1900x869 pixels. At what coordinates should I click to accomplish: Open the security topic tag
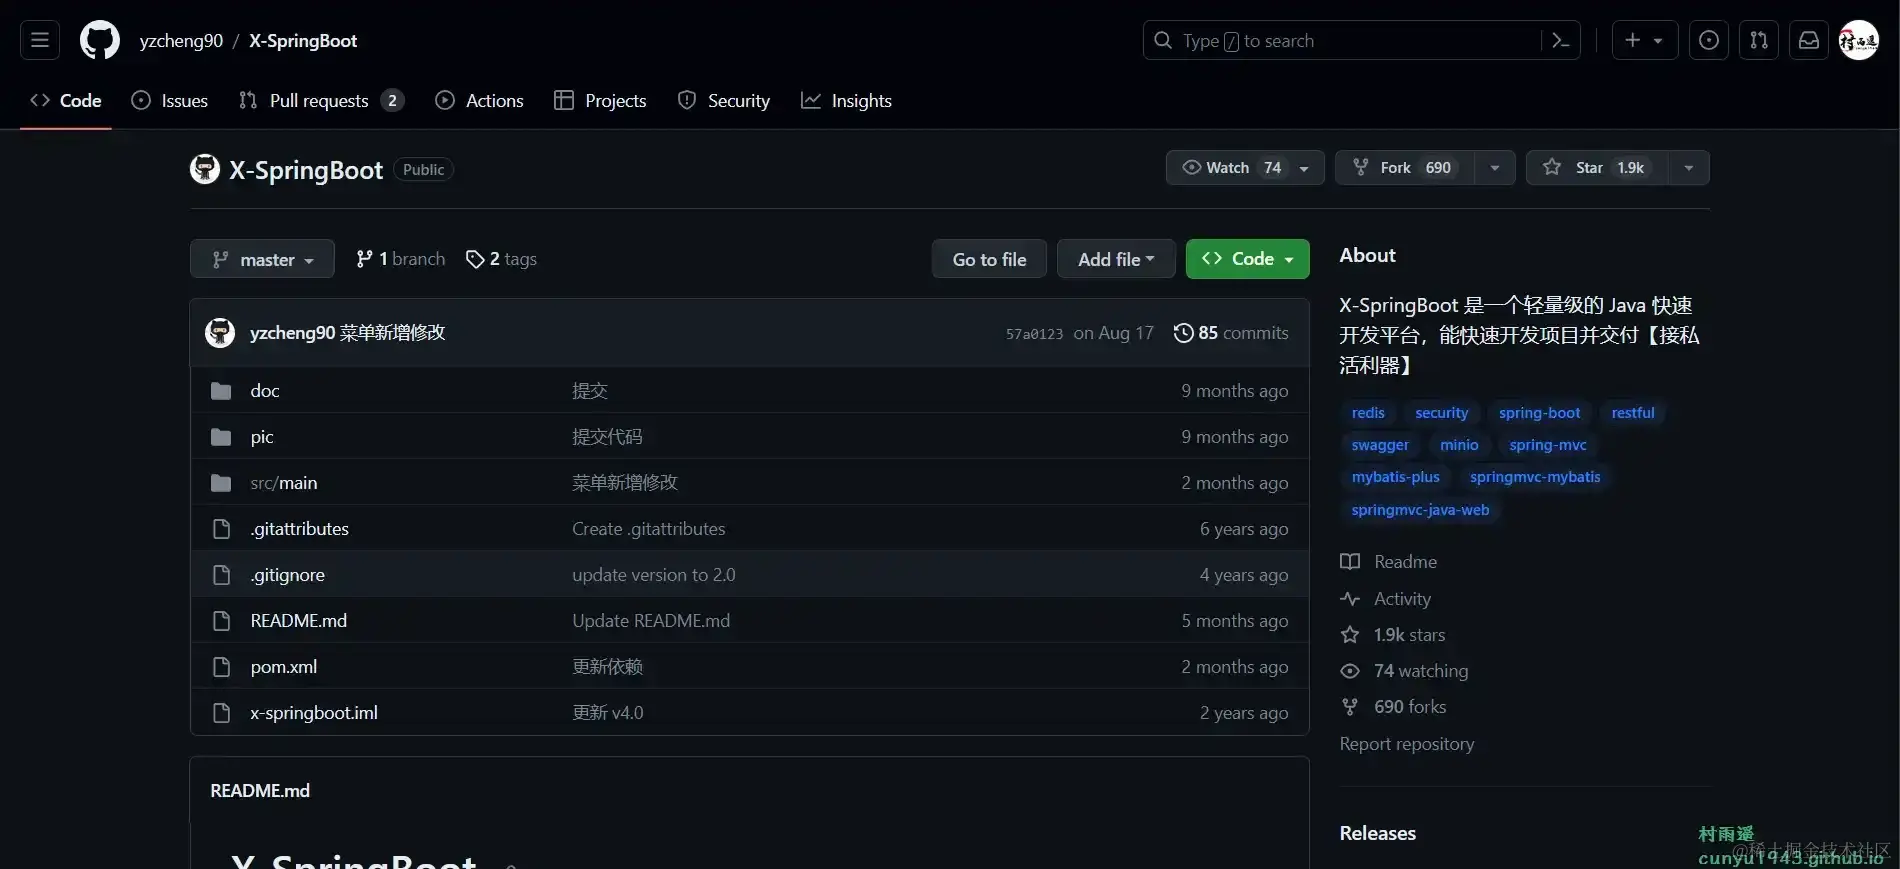click(1441, 413)
